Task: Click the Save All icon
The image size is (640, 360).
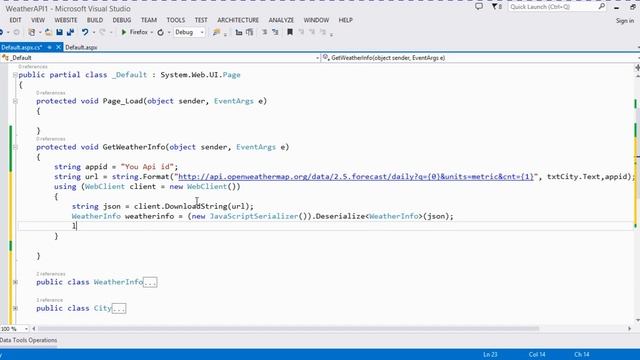Action: pos(70,32)
